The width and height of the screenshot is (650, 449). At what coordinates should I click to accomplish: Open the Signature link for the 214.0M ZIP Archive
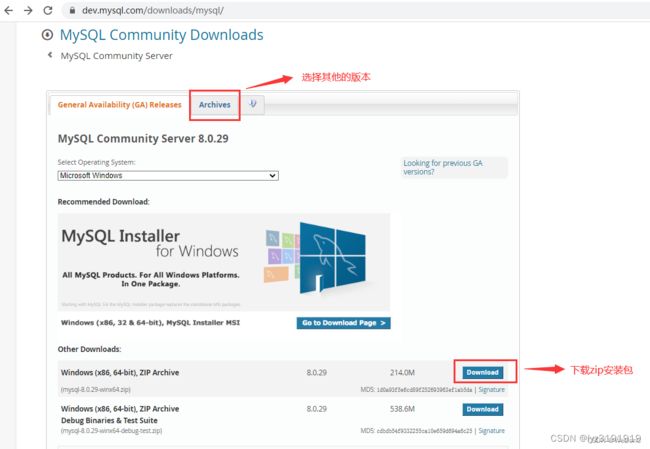point(492,390)
